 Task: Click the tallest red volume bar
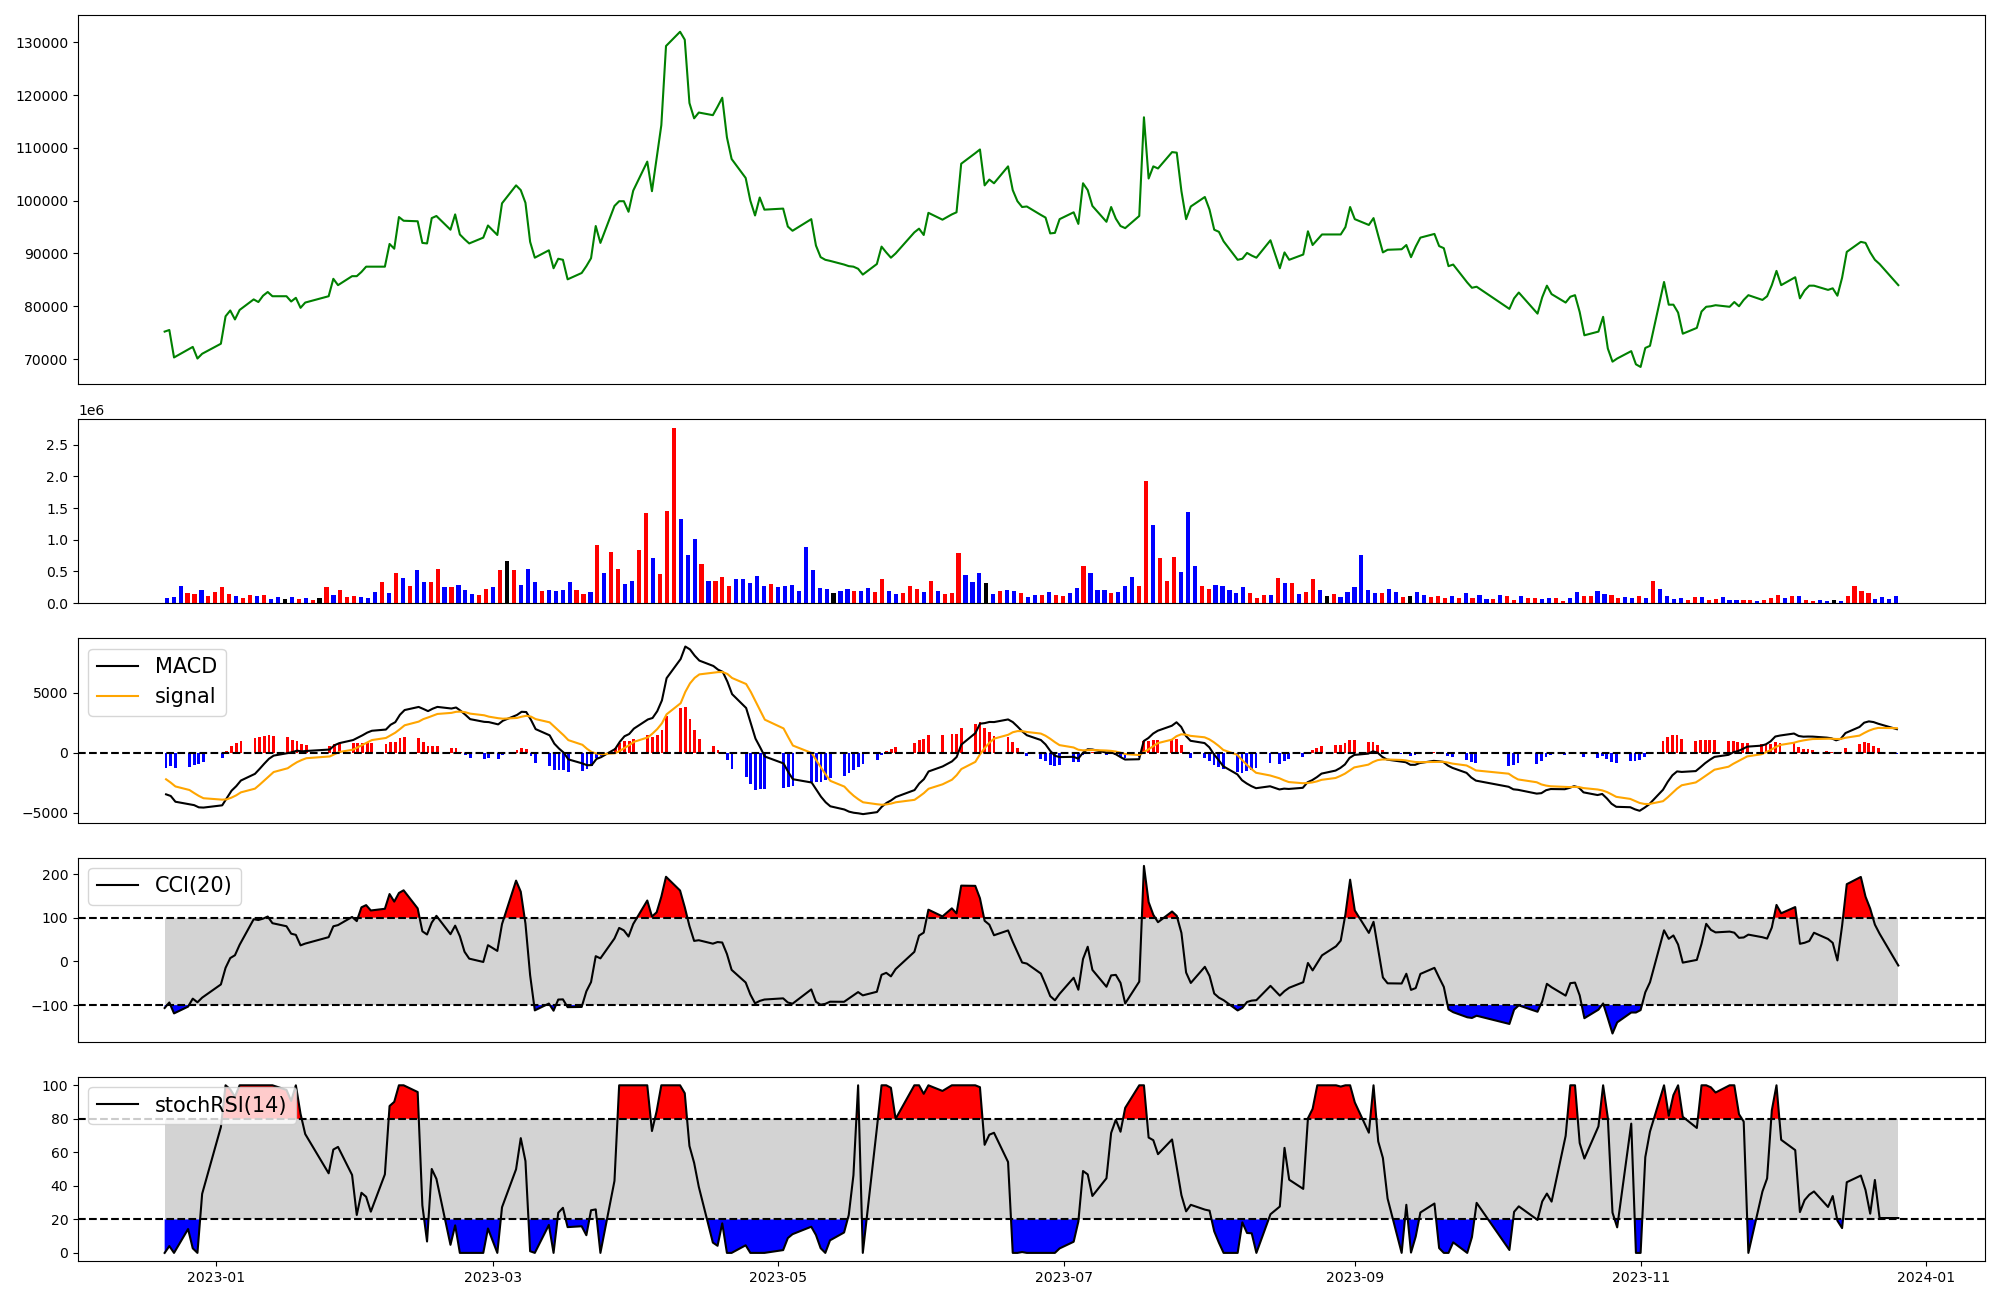(x=674, y=515)
